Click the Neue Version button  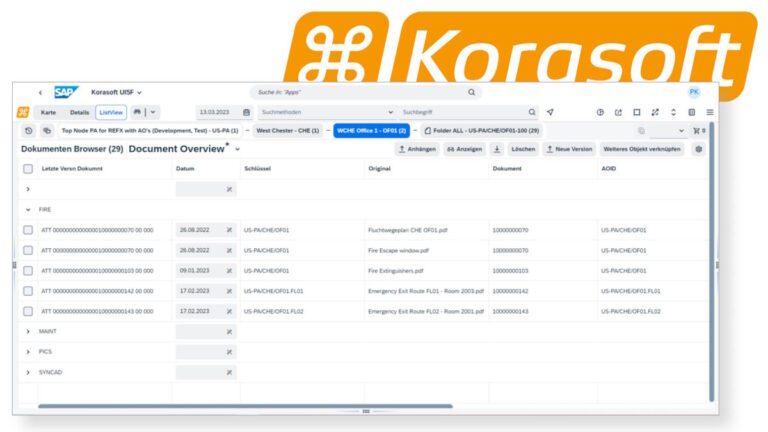pyautogui.click(x=569, y=149)
